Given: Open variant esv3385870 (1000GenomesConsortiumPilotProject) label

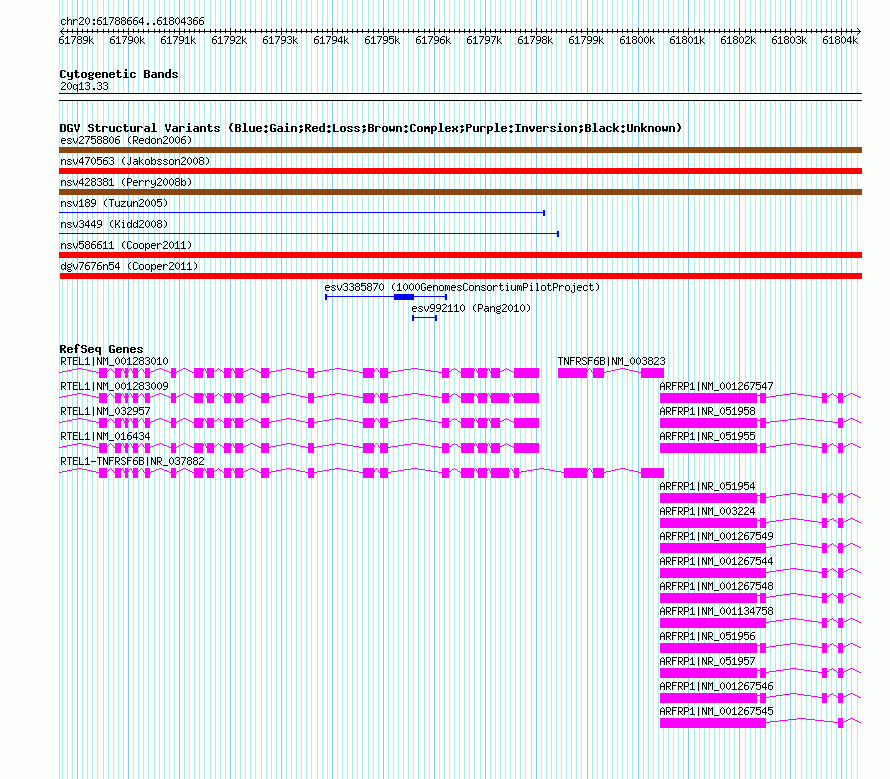Looking at the screenshot, I should 462,287.
